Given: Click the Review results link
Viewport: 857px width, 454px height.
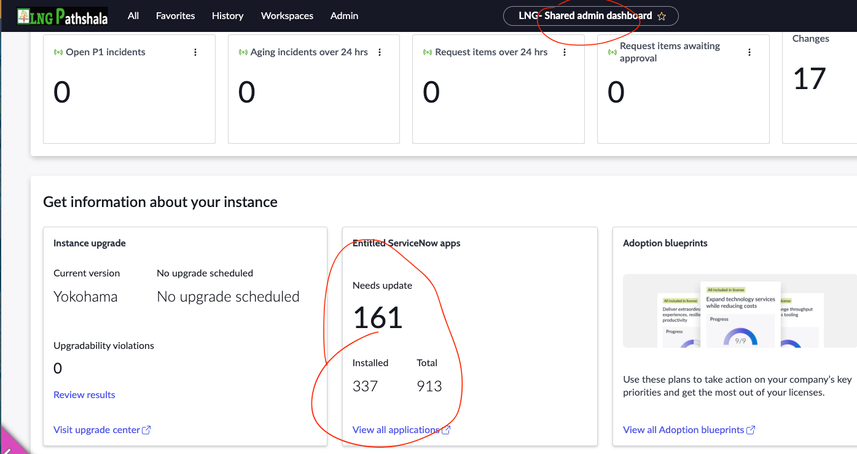Looking at the screenshot, I should coord(84,394).
